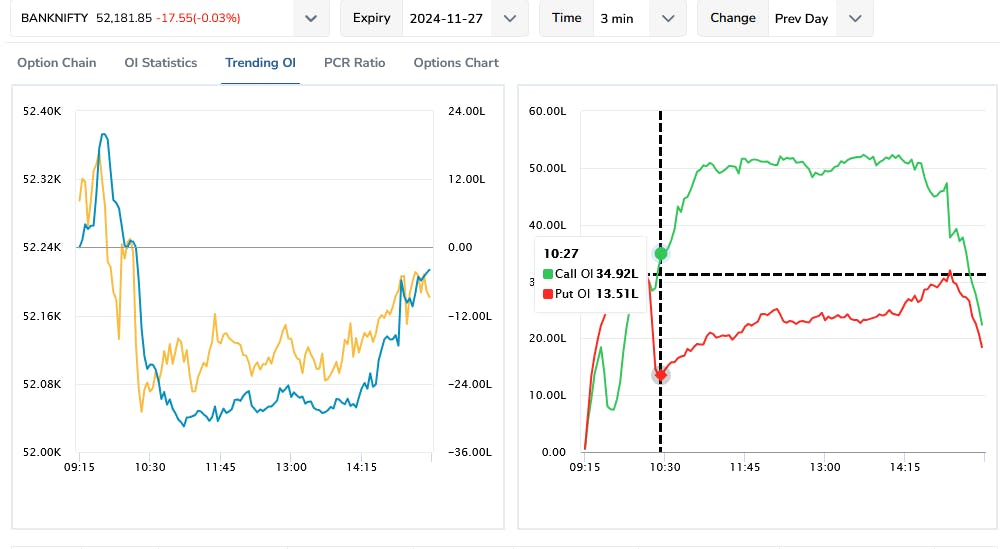The height and width of the screenshot is (549, 1000).
Task: Expand the Change comparison dropdown chevron
Action: pyautogui.click(x=854, y=18)
